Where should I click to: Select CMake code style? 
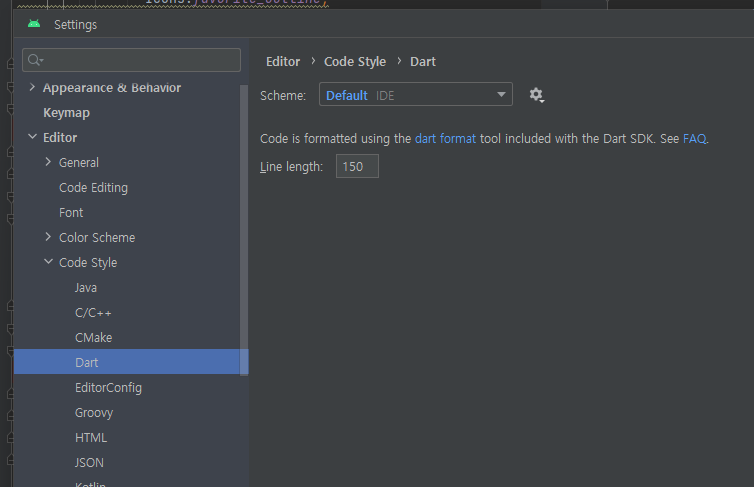pyautogui.click(x=93, y=337)
